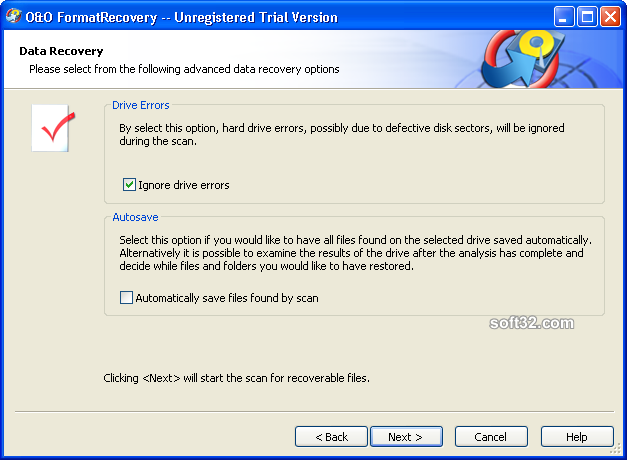This screenshot has height=460, width=627.
Task: Click 'Please select from the following' subtitle
Action: click(184, 69)
